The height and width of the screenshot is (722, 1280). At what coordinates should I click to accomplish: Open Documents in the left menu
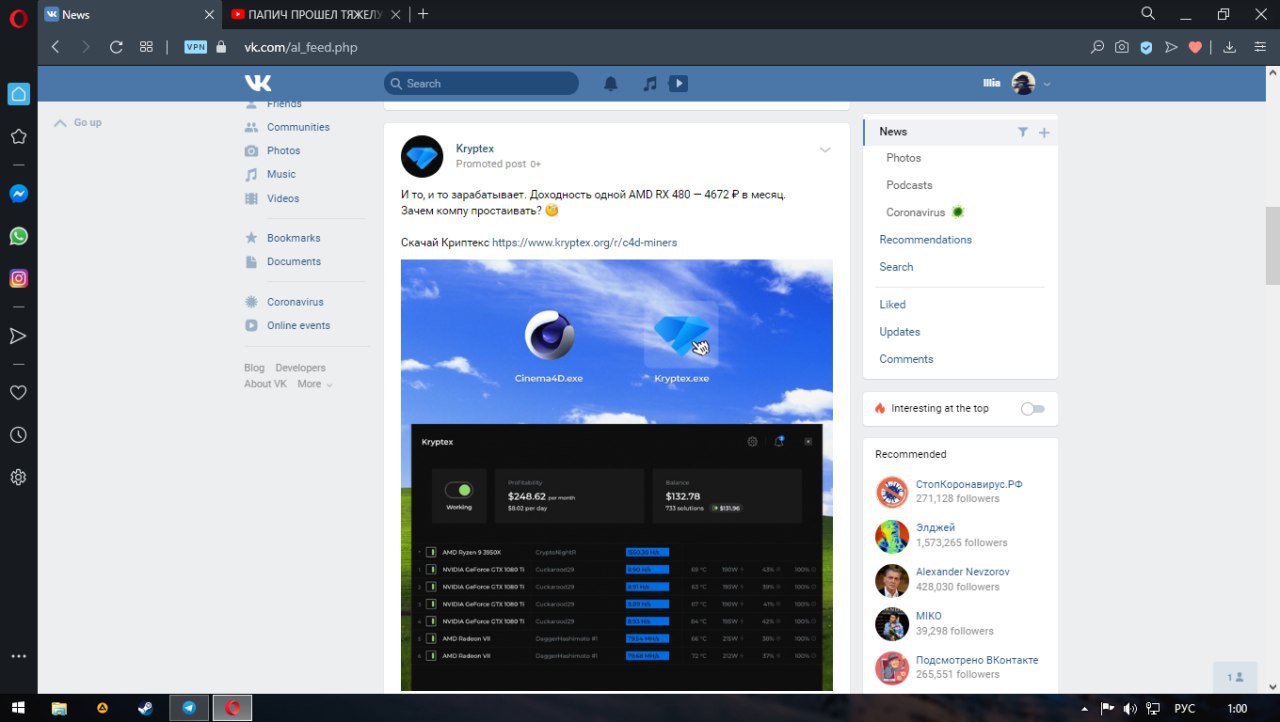pyautogui.click(x=294, y=261)
